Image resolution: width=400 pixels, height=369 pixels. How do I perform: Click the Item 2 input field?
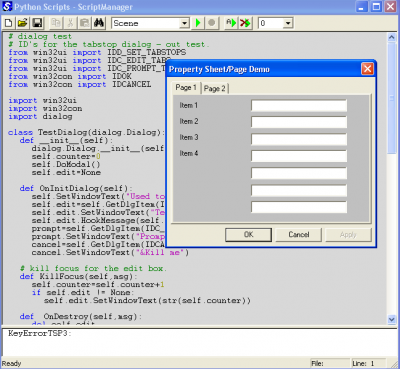click(299, 122)
